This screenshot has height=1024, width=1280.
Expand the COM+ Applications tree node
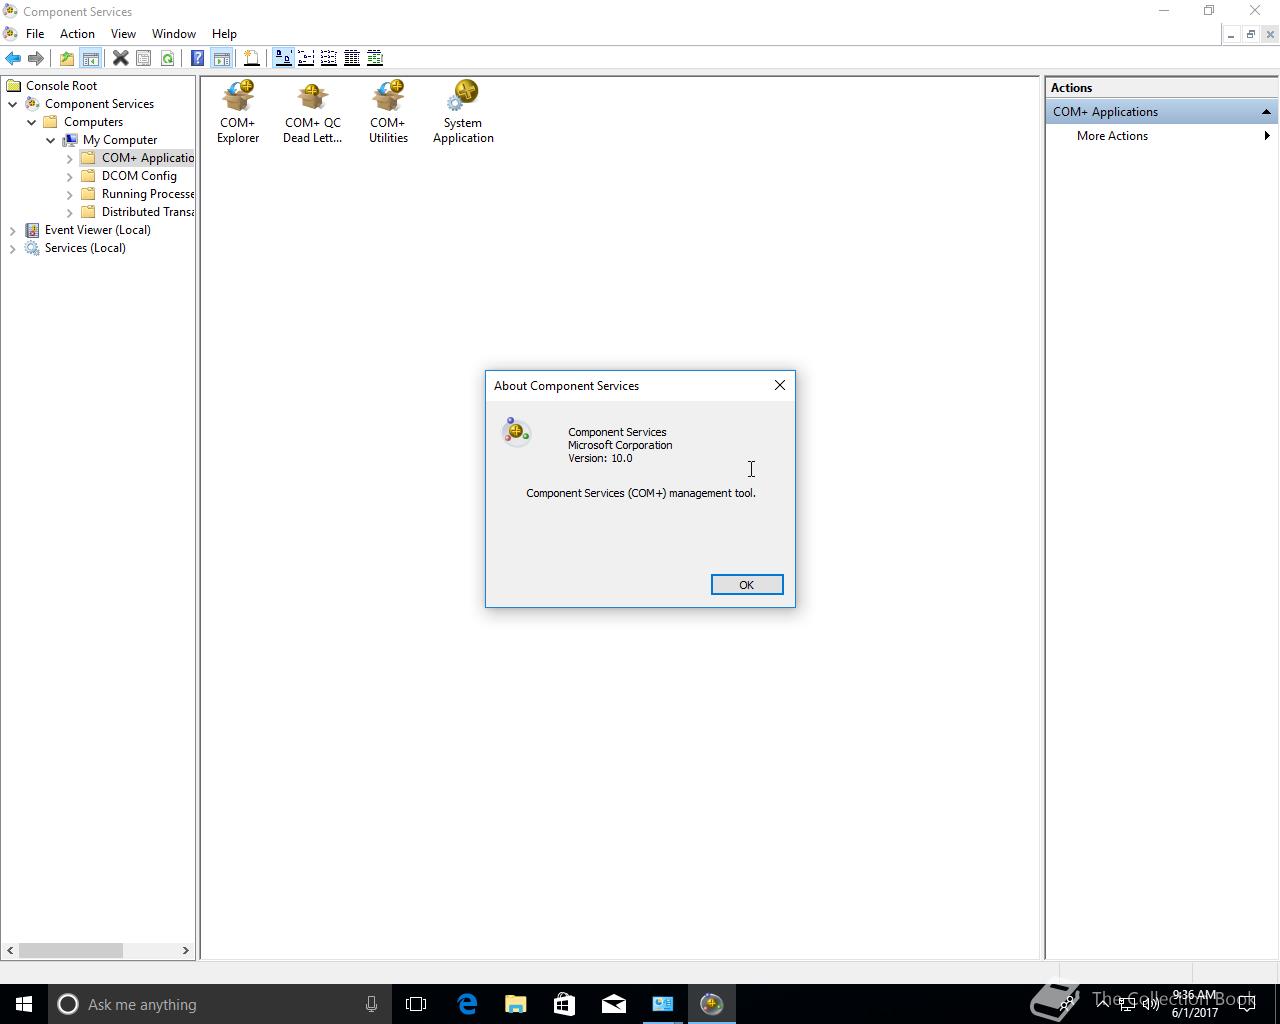coord(70,158)
